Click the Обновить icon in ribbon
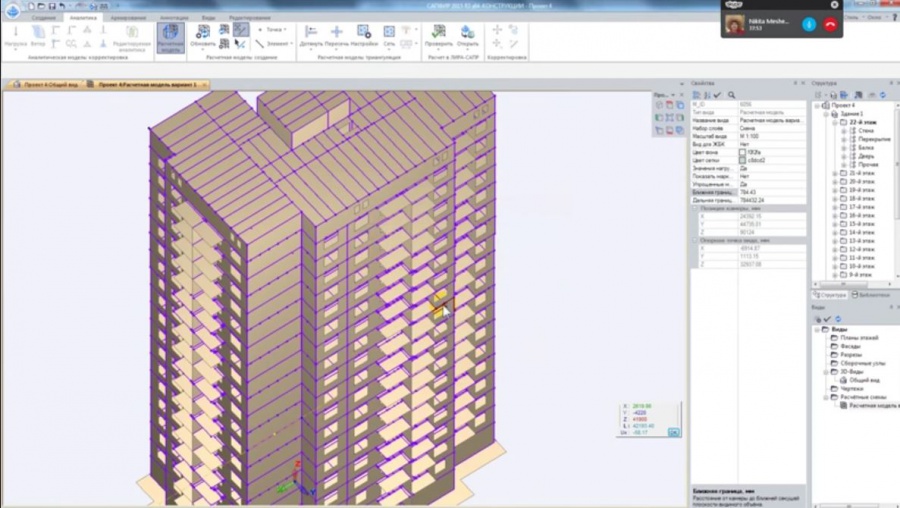 [x=203, y=35]
